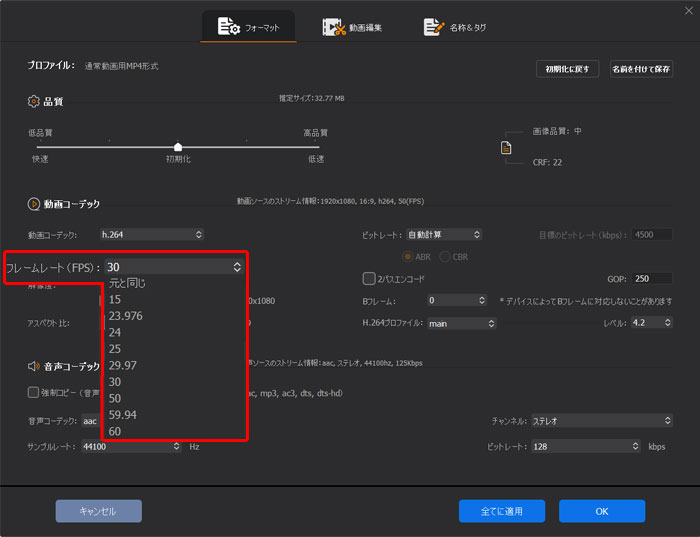Select 23.976 fps option
This screenshot has width=700, height=537.
click(x=125, y=316)
